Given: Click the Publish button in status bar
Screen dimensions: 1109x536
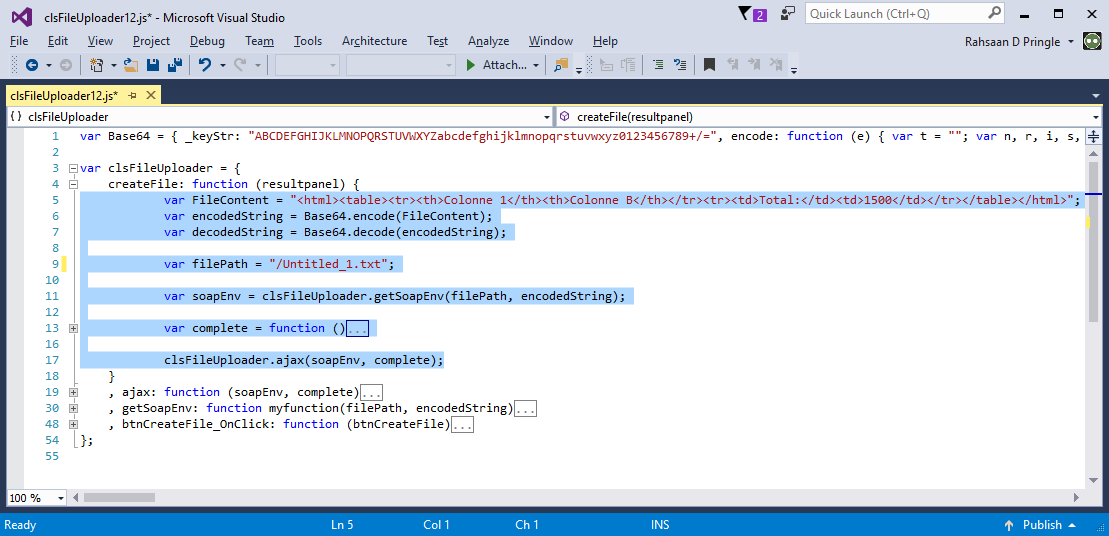Looking at the screenshot, I should [1041, 525].
